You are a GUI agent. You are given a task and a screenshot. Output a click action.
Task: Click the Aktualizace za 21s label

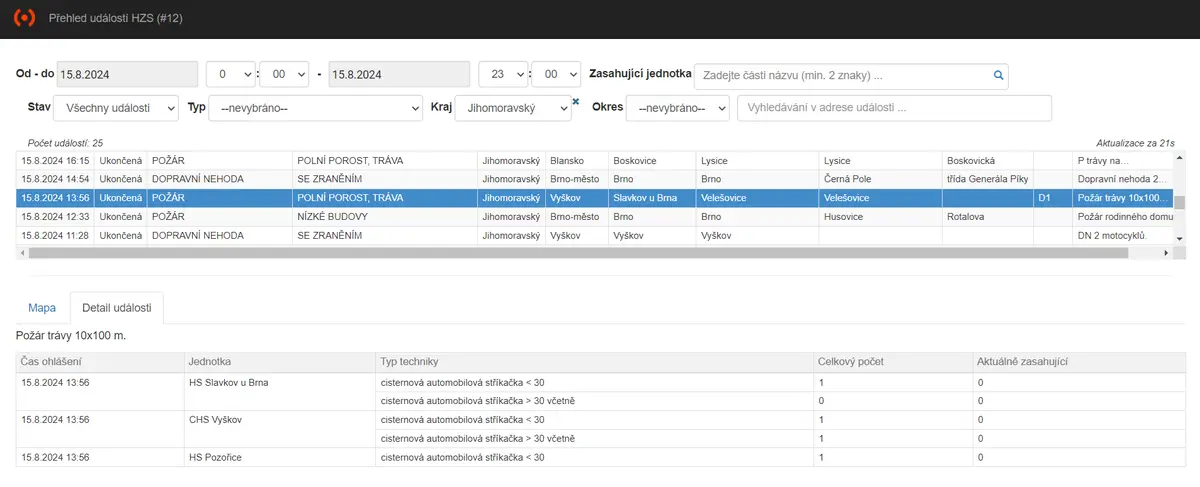[x=1136, y=143]
